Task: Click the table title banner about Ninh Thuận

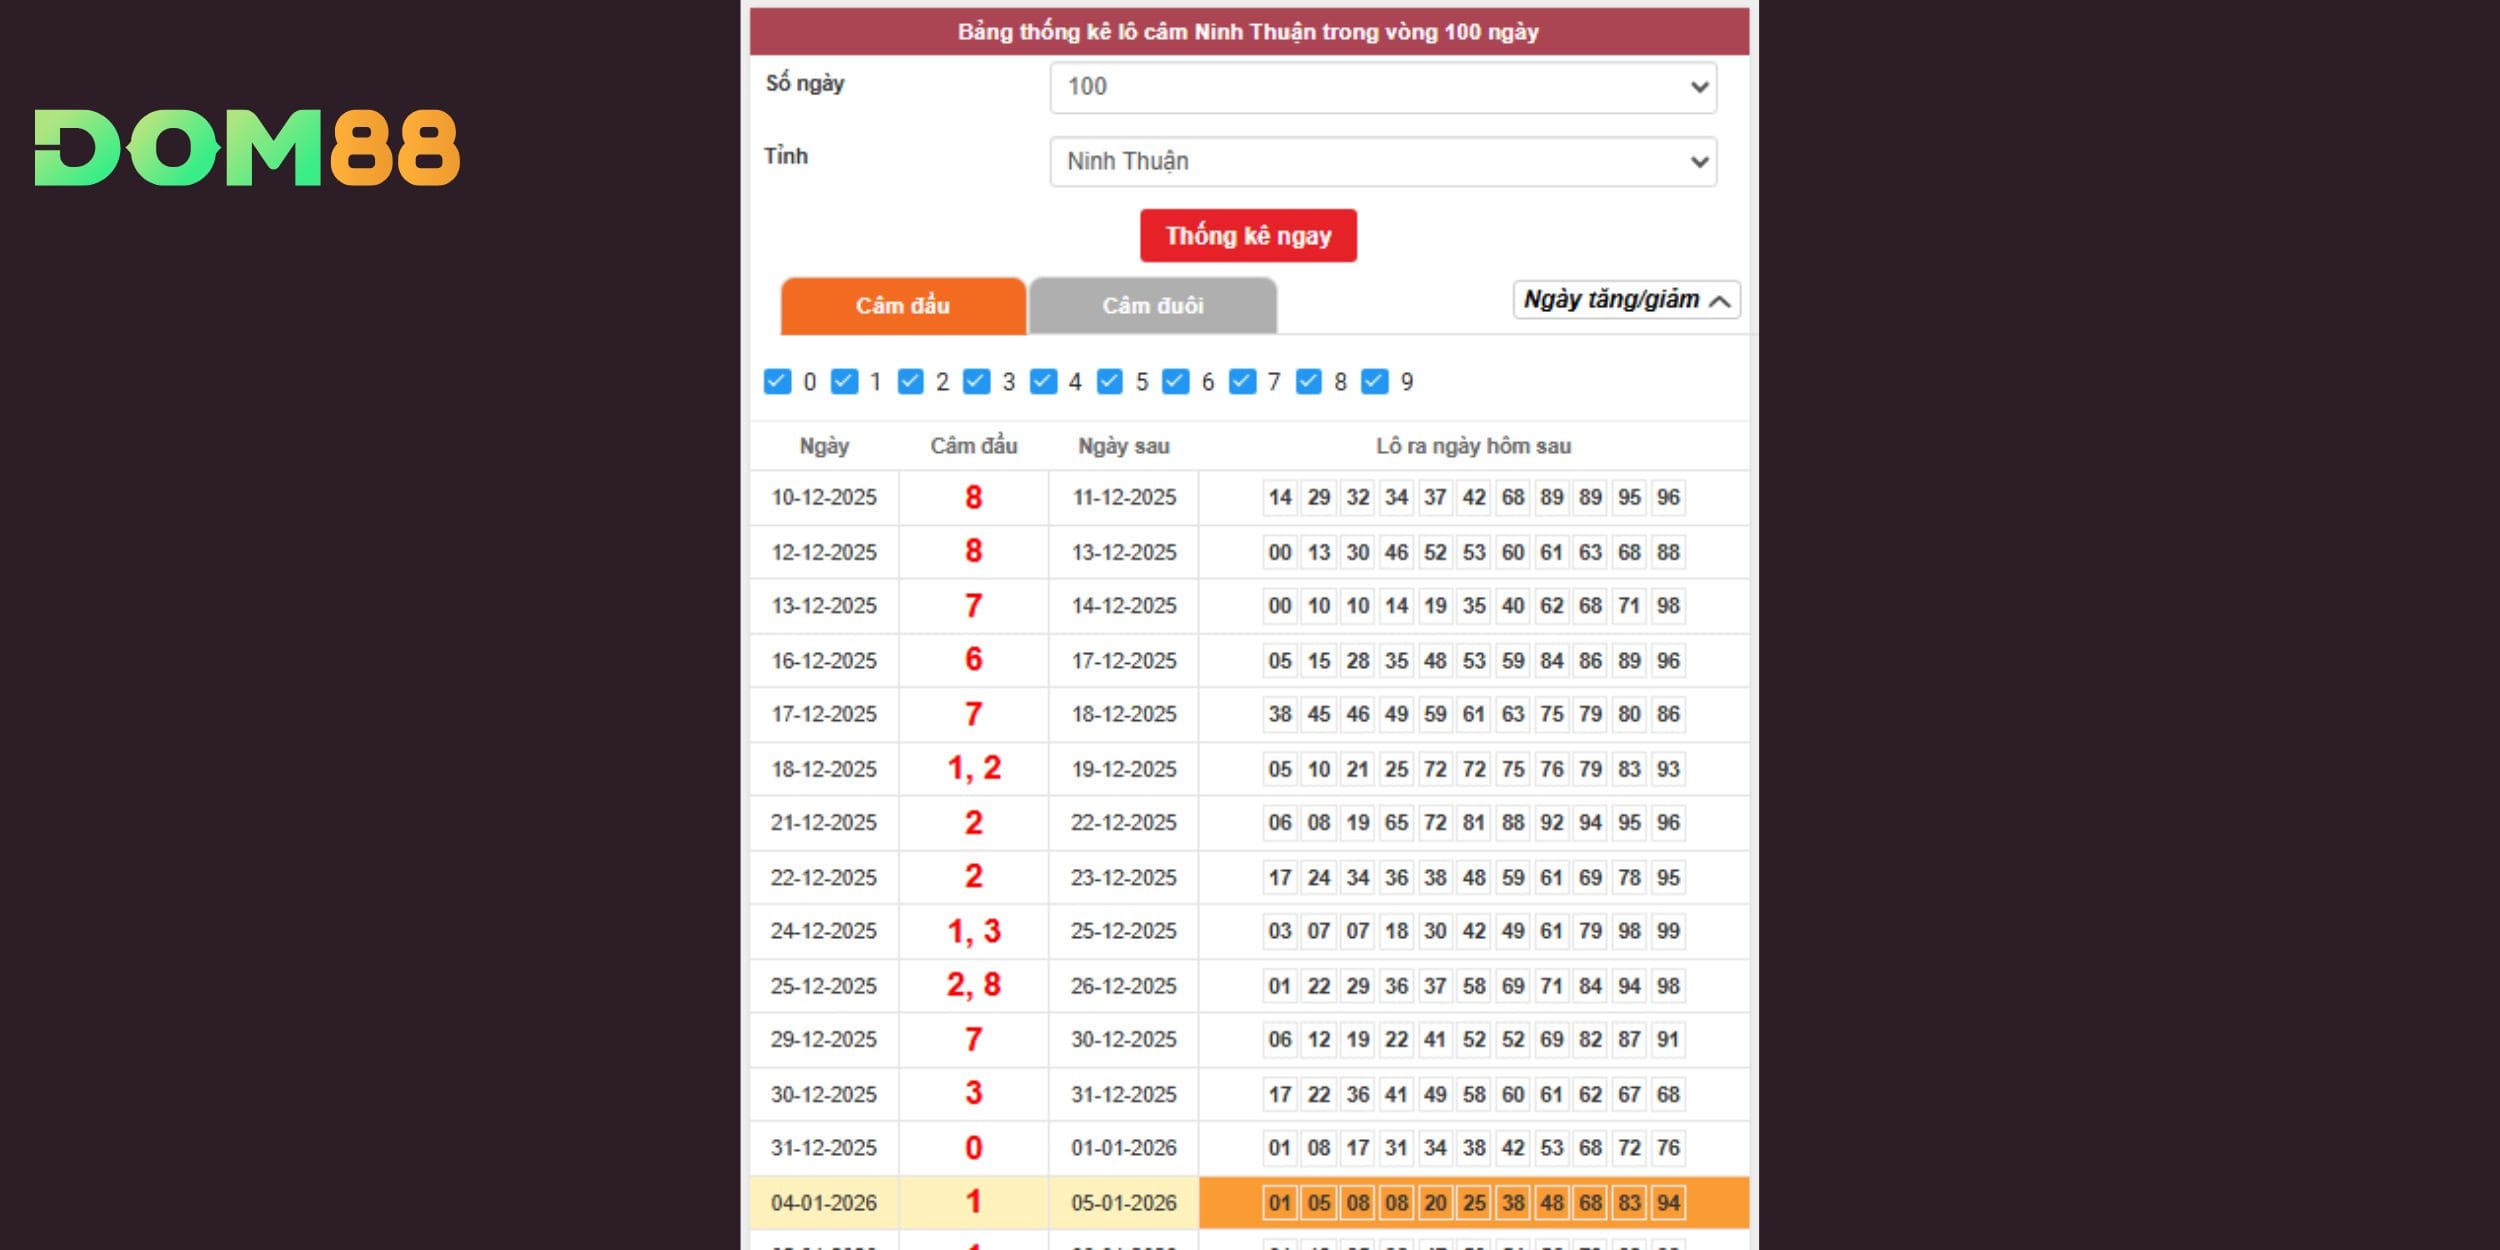Action: pos(1249,33)
